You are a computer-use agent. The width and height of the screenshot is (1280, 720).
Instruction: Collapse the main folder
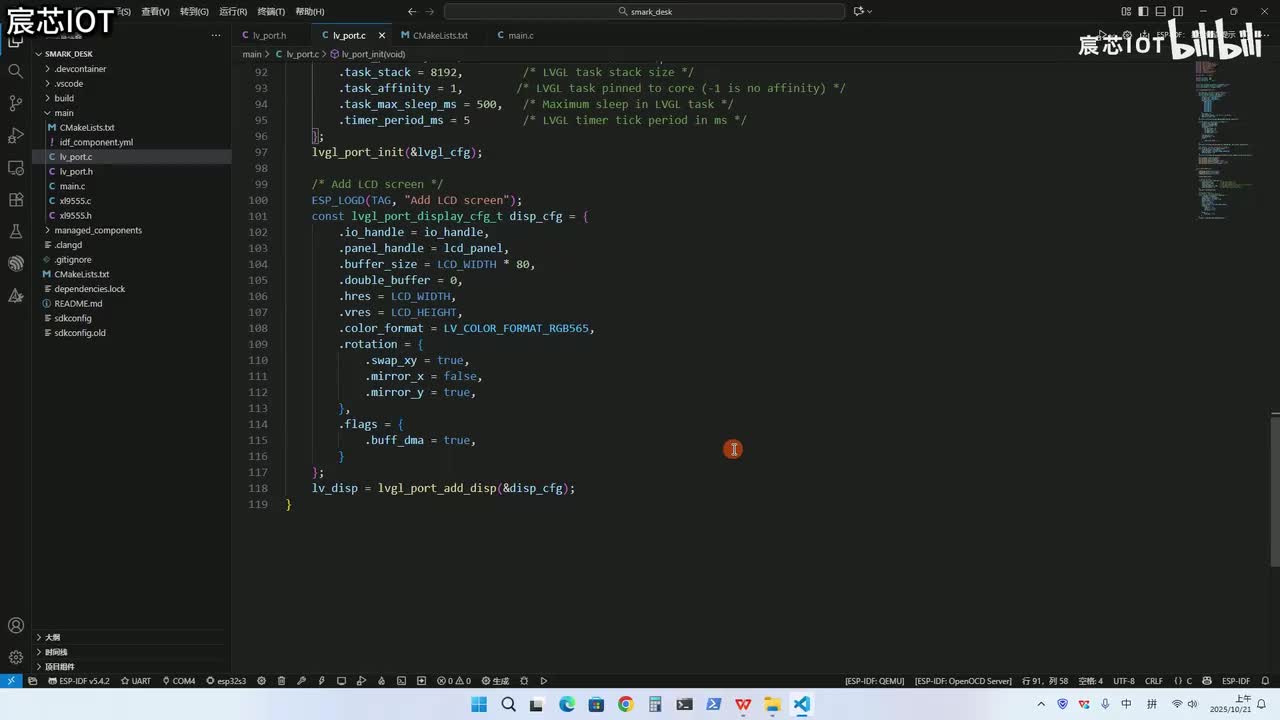click(x=132, y=113)
